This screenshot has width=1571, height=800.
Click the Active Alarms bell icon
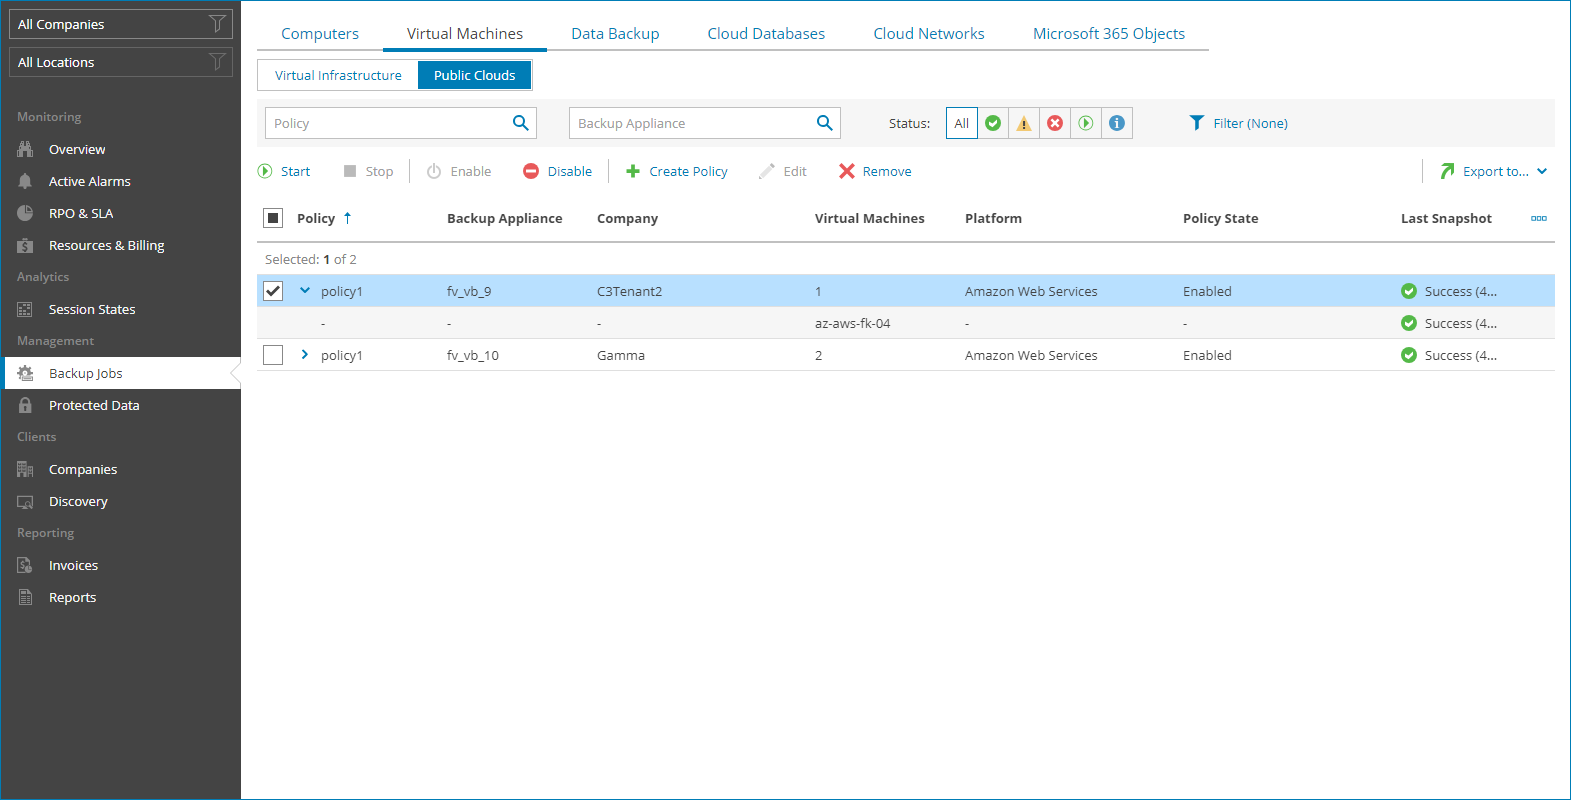(25, 181)
